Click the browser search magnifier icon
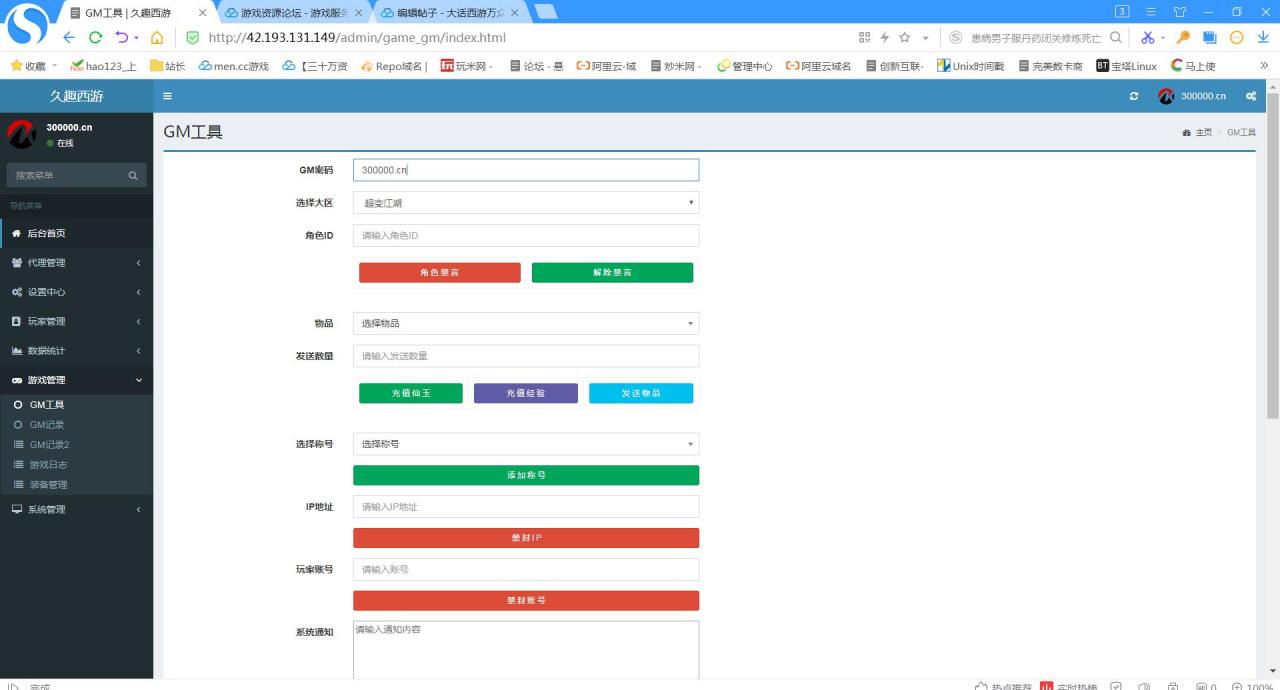 [x=1116, y=37]
